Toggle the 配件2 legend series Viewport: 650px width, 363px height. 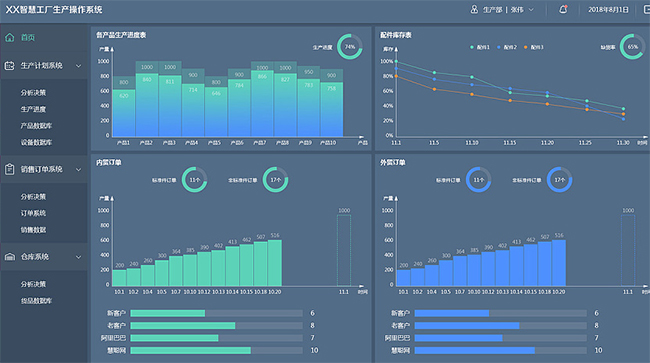tap(507, 47)
